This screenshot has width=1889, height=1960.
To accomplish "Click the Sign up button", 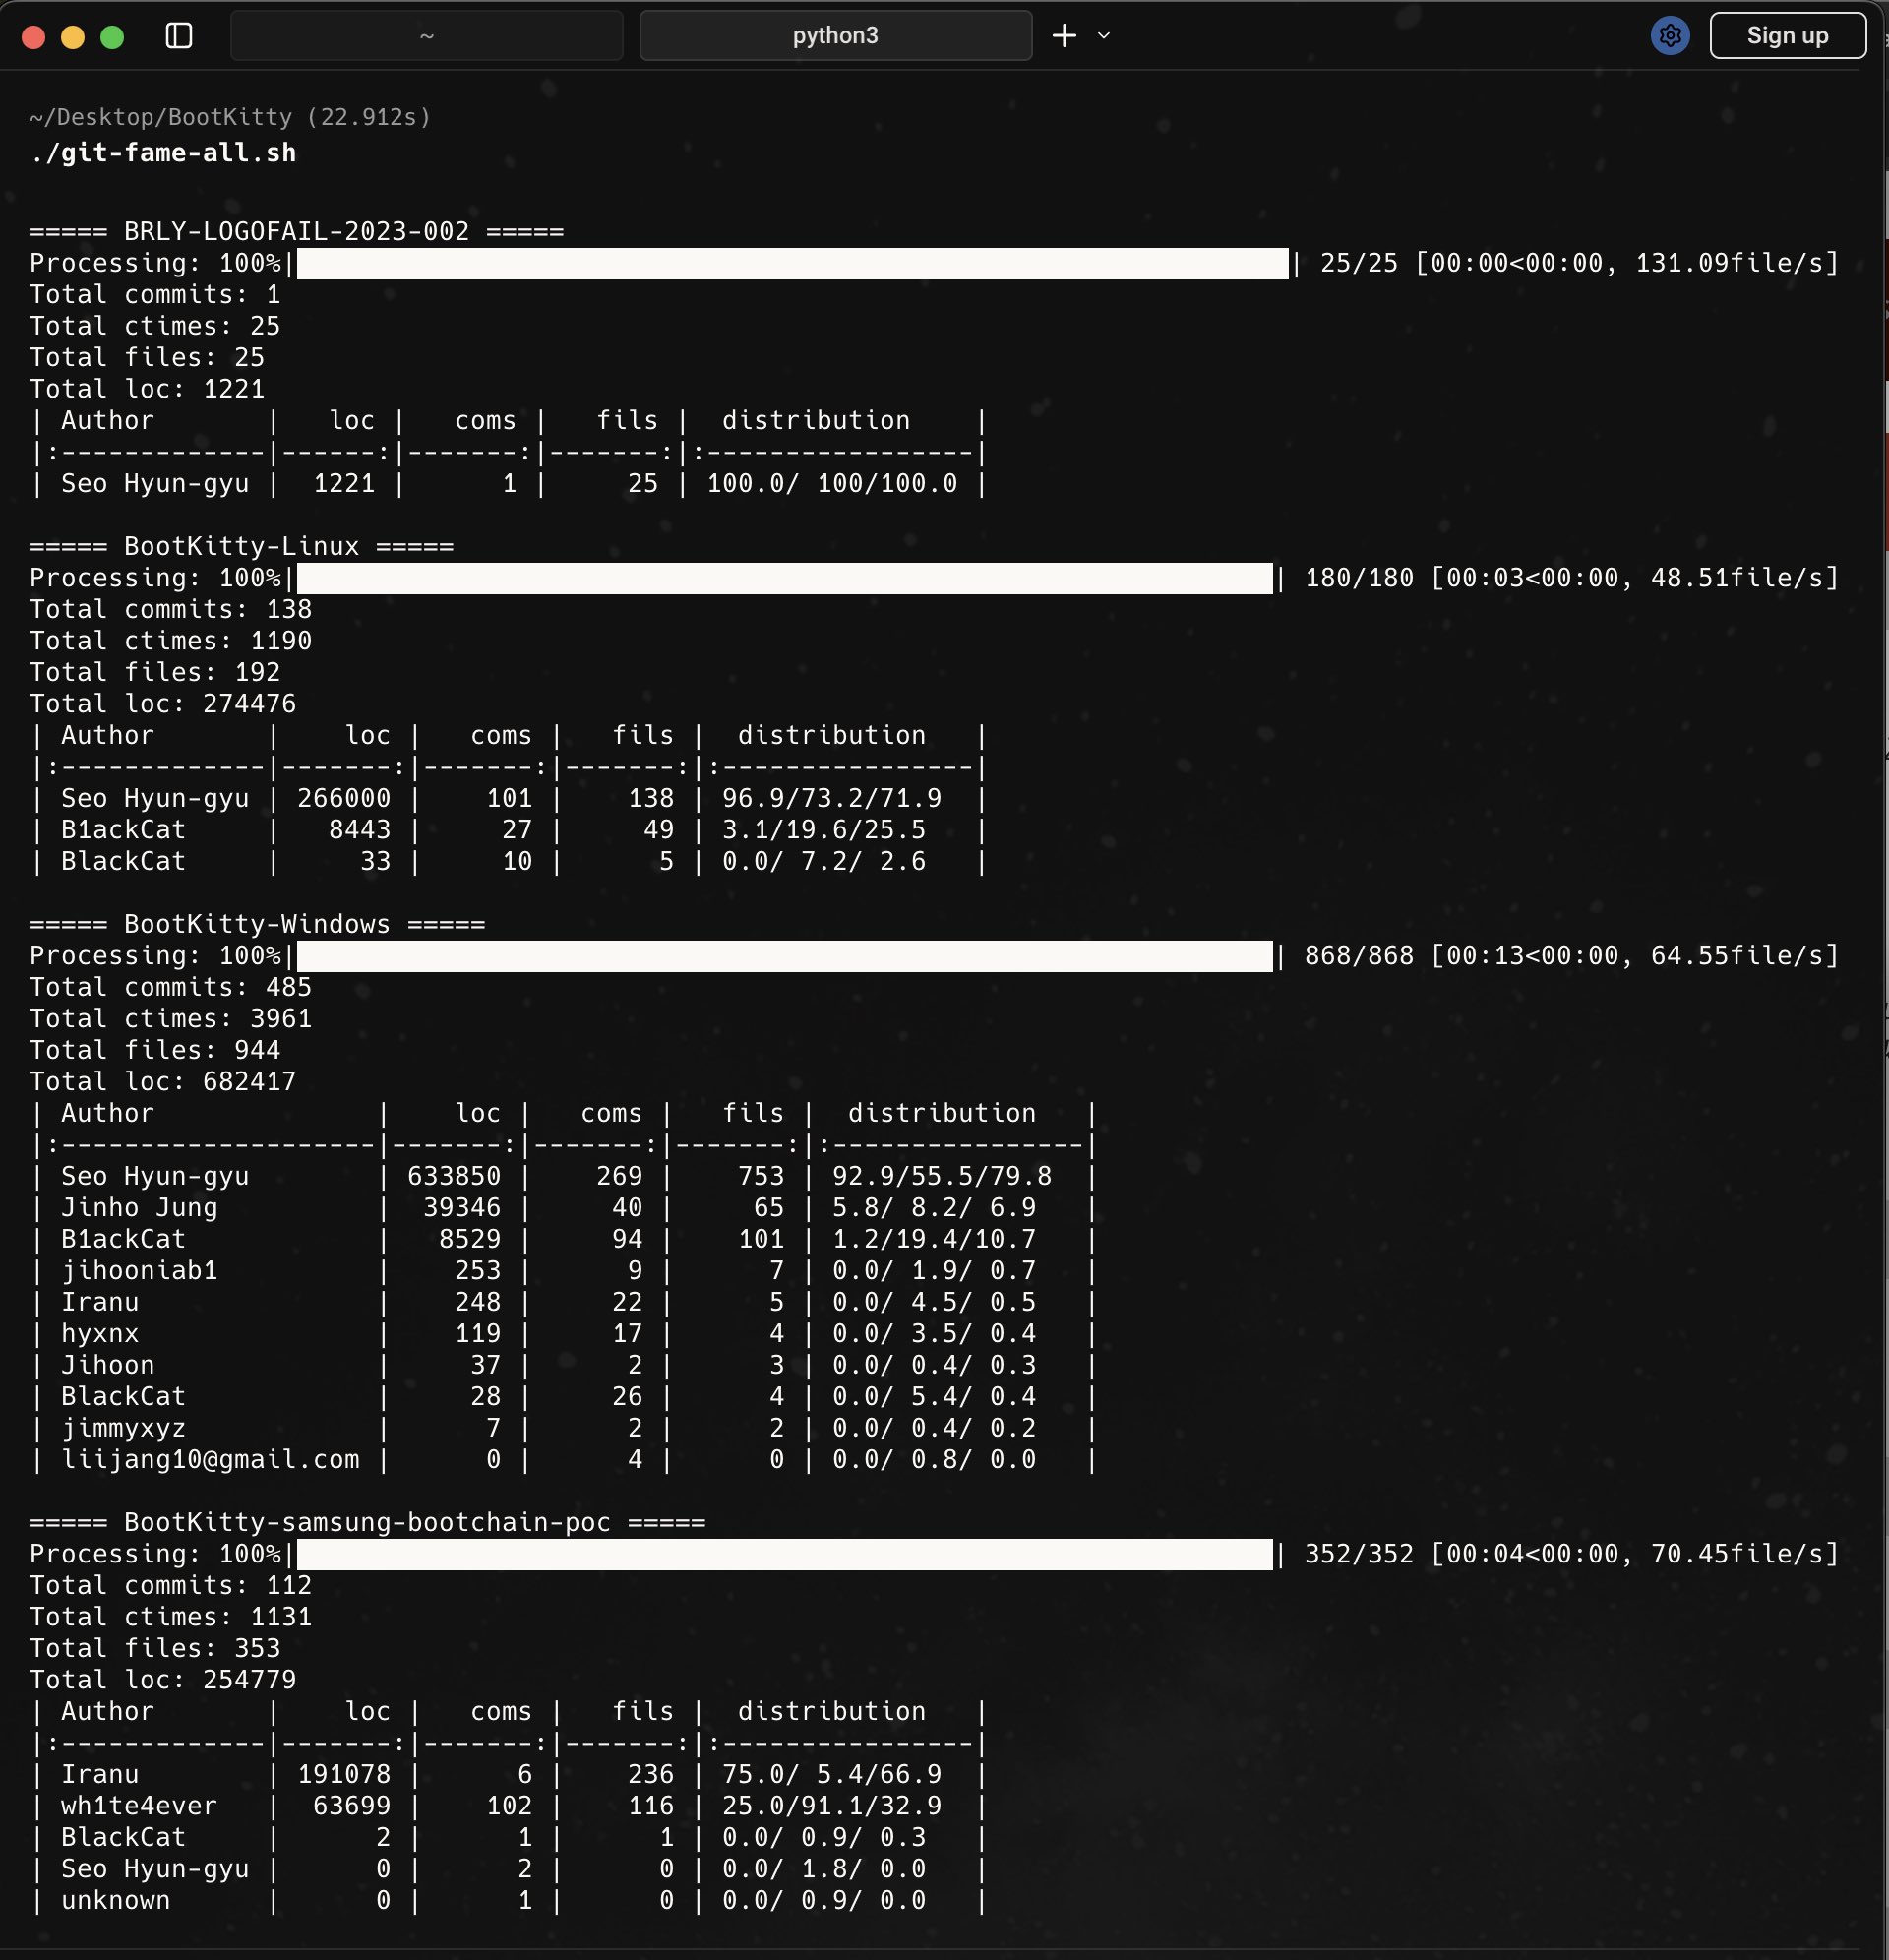I will pyautogui.click(x=1787, y=36).
